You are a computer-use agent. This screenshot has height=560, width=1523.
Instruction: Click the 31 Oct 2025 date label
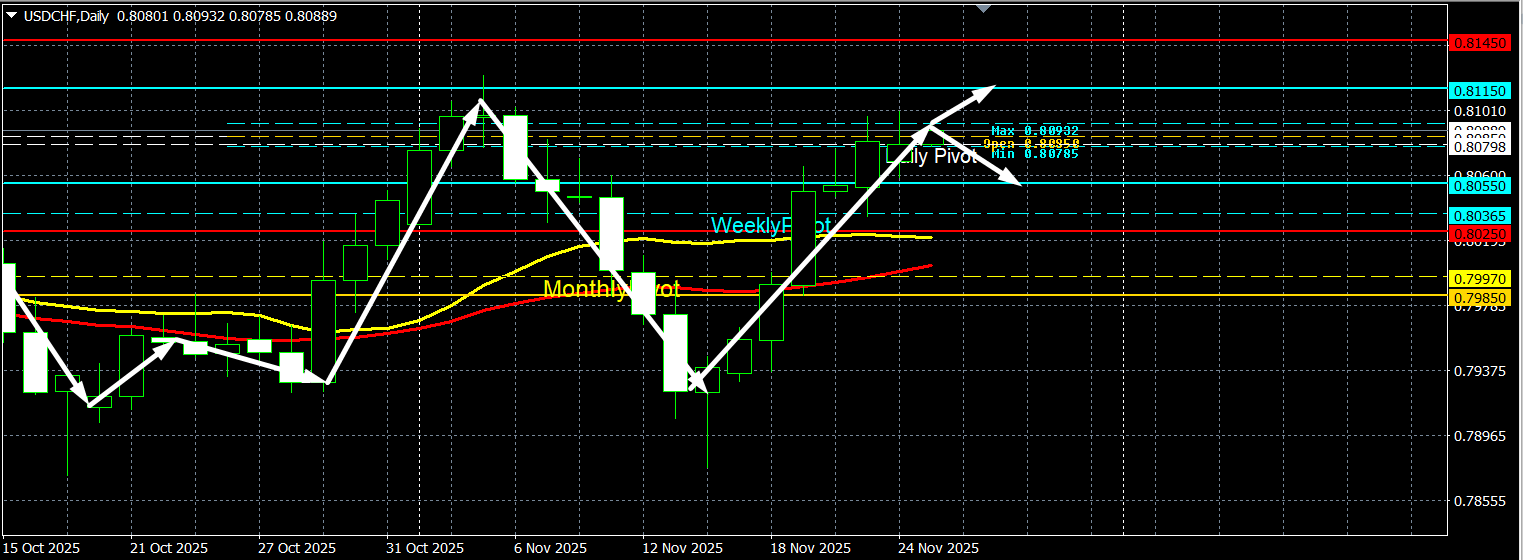click(425, 549)
